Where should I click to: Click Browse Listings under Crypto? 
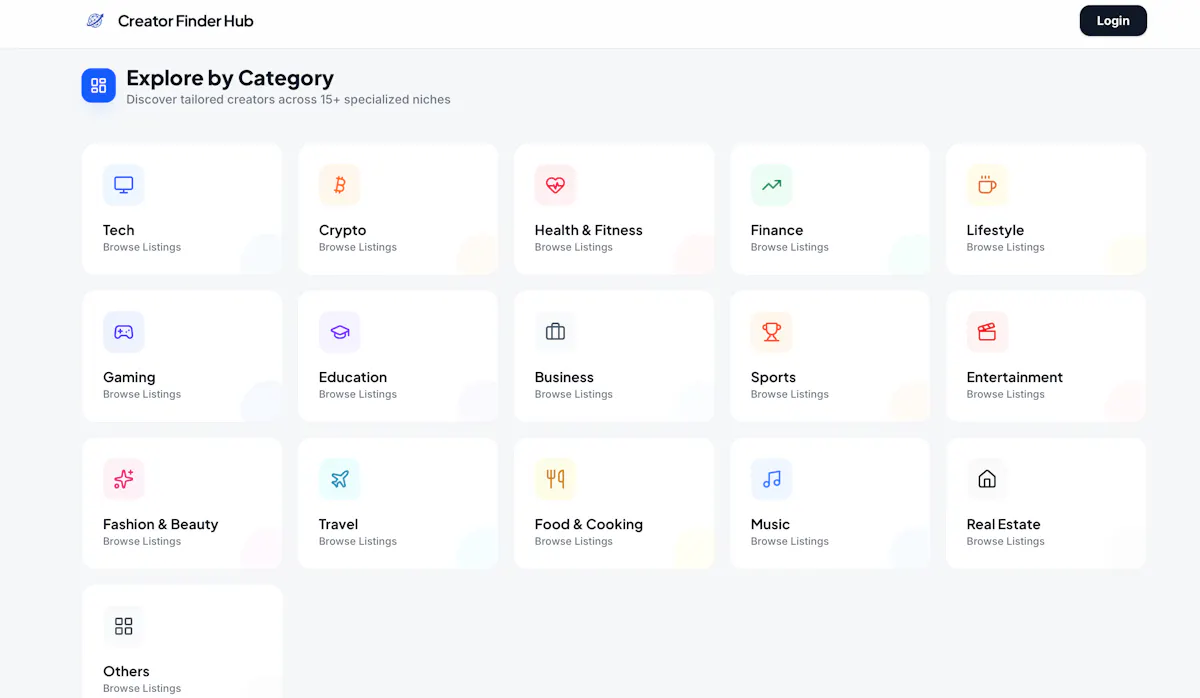point(358,247)
